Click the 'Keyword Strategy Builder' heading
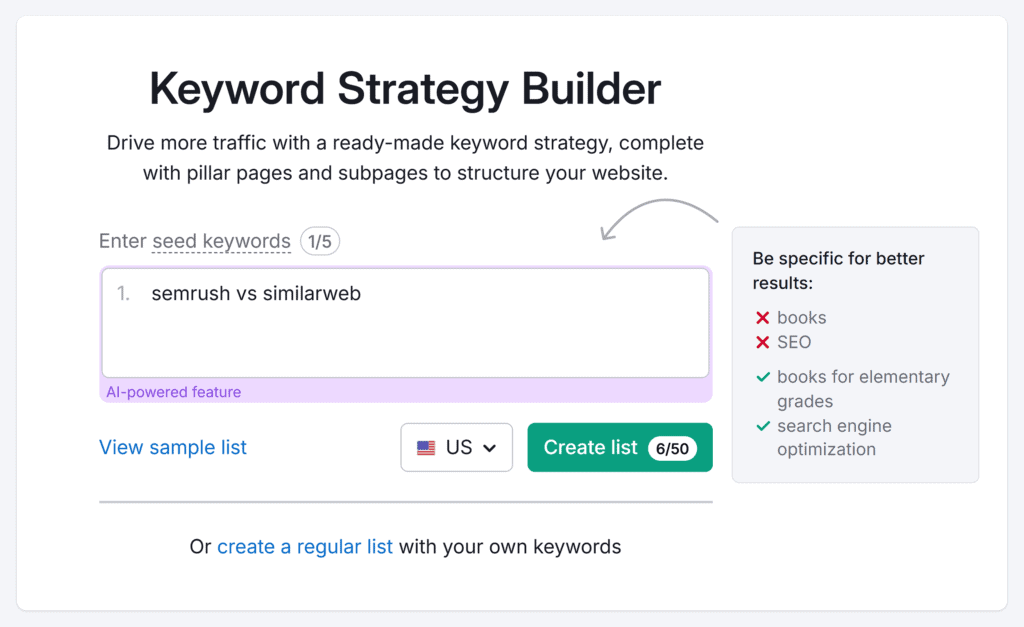 [404, 89]
